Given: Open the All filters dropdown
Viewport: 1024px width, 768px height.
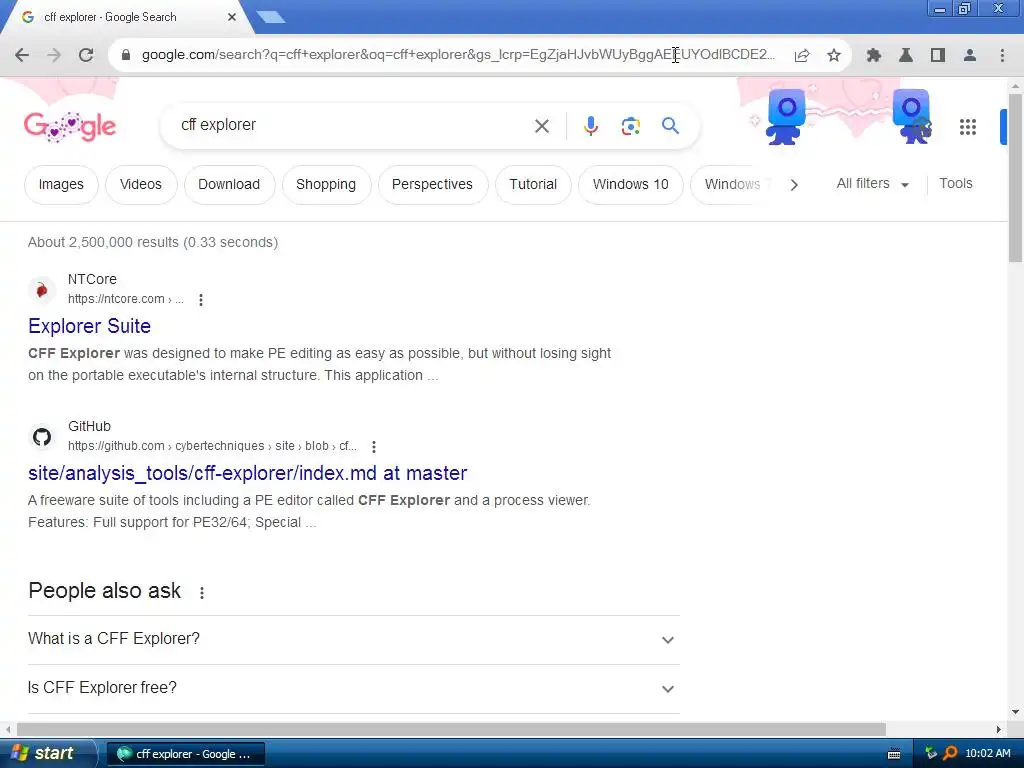Looking at the screenshot, I should (872, 184).
